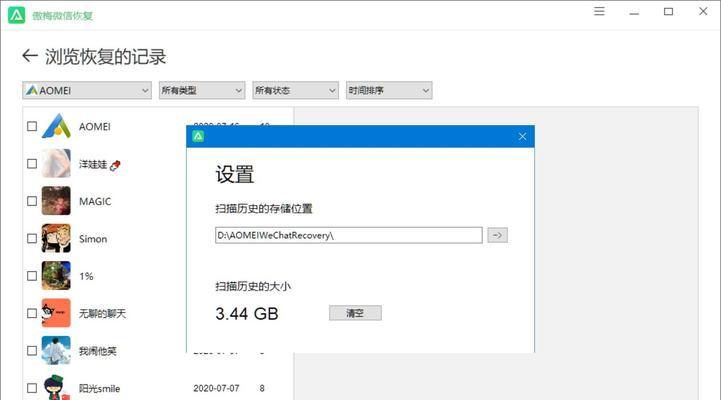Image resolution: width=721 pixels, height=400 pixels.
Task: Select the contact name 洋娃娃
Action: pos(93,164)
